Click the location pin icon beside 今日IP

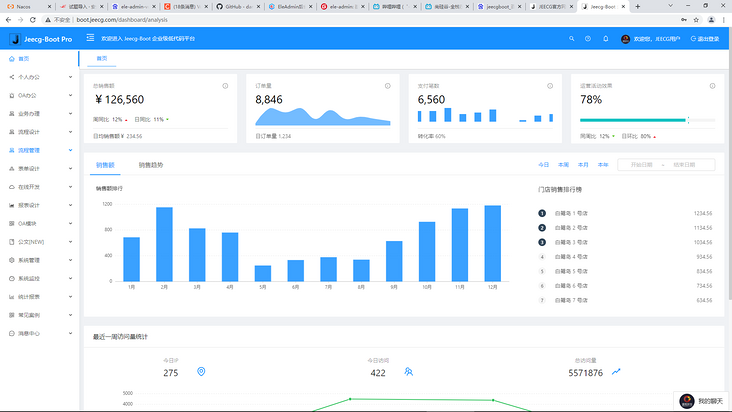201,372
